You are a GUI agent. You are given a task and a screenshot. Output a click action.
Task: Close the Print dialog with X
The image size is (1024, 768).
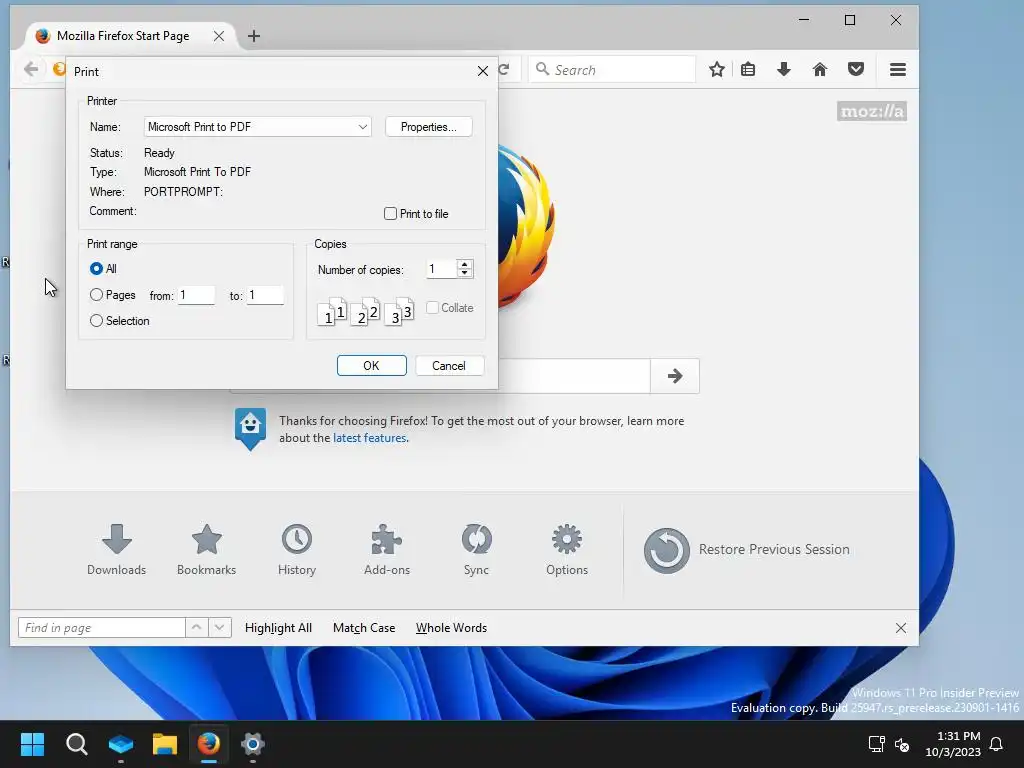click(483, 71)
